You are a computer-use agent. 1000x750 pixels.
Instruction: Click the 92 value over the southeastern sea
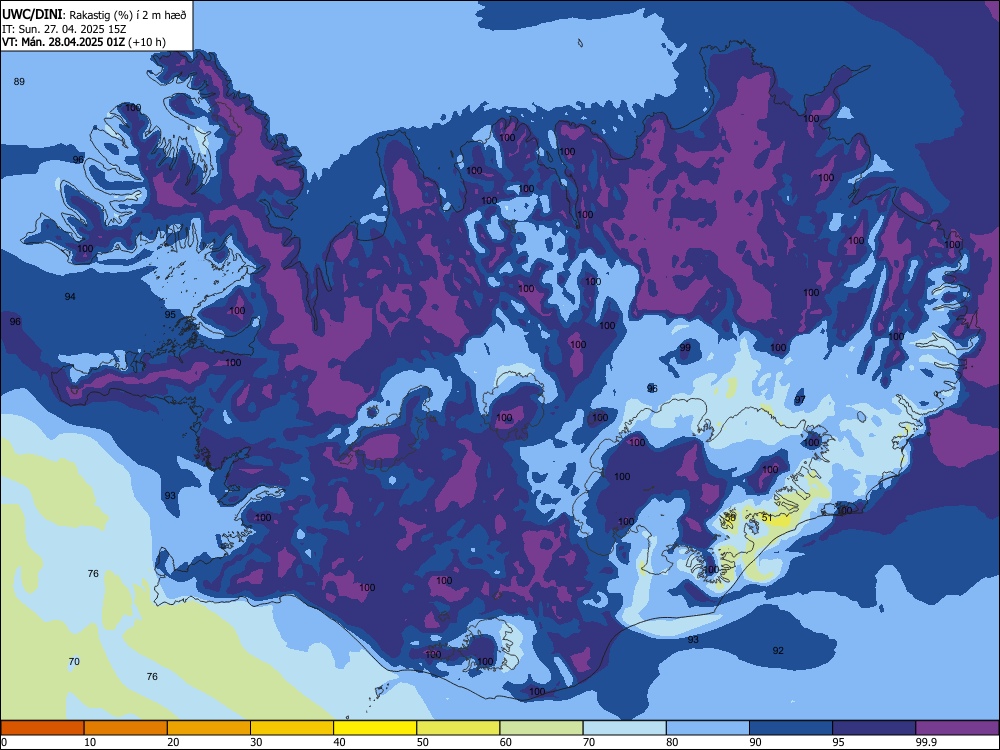778,651
